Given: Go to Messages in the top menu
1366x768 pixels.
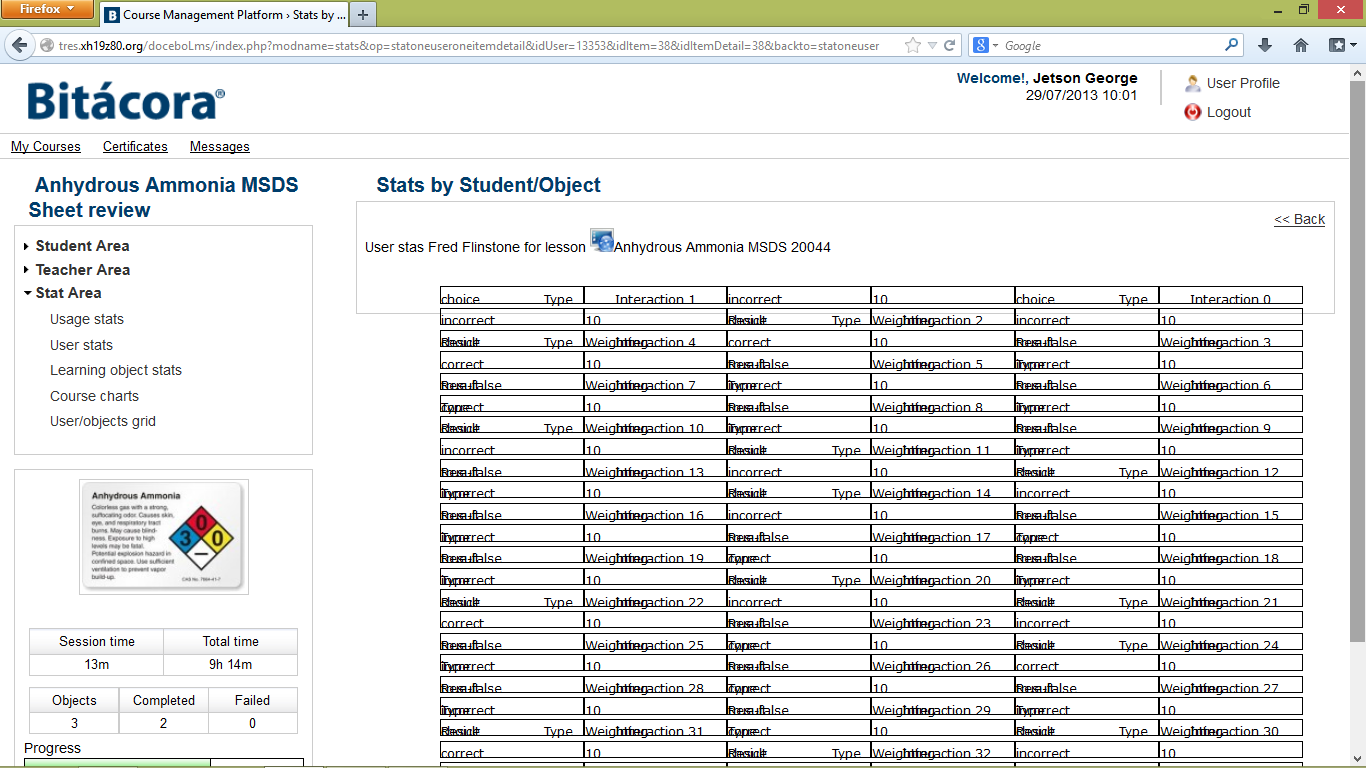Looking at the screenshot, I should [219, 147].
